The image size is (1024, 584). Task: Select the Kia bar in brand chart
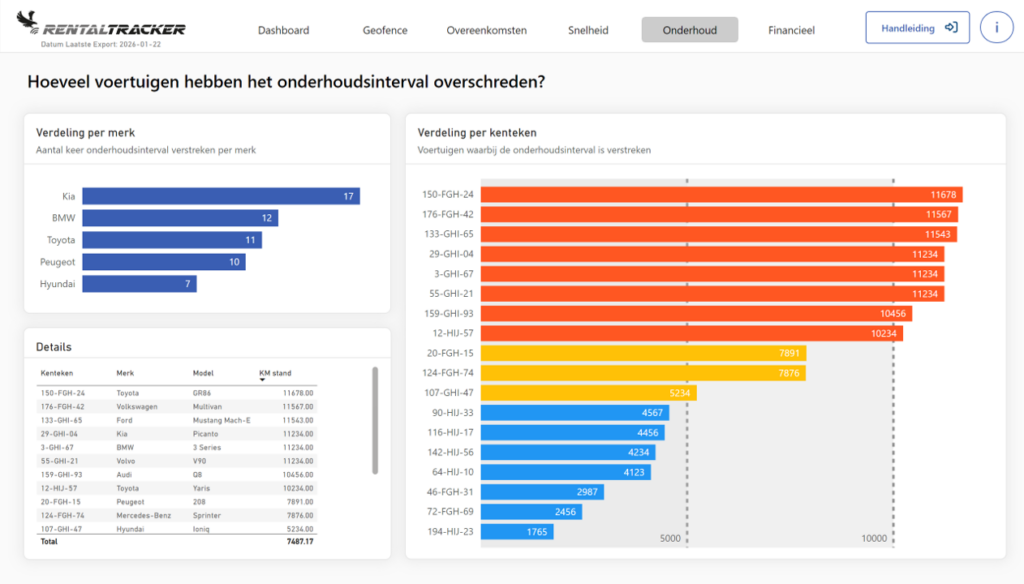[x=221, y=196]
